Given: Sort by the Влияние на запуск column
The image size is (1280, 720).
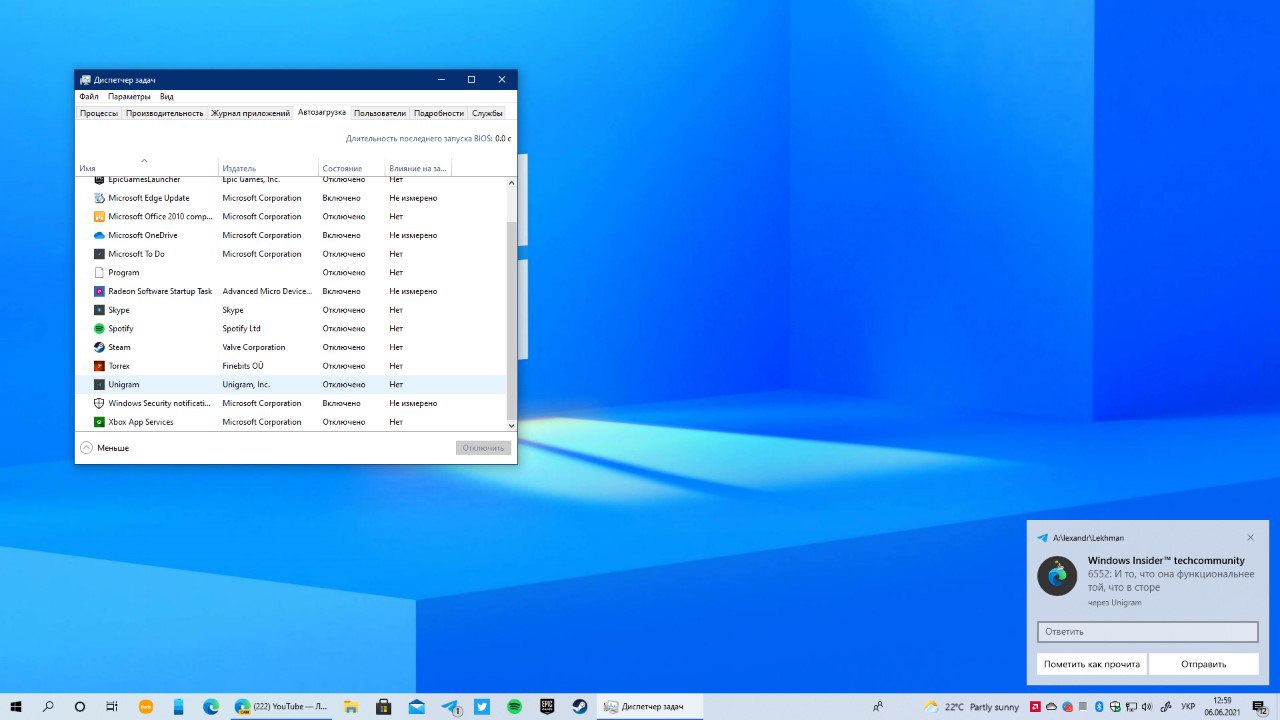Looking at the screenshot, I should click(418, 168).
